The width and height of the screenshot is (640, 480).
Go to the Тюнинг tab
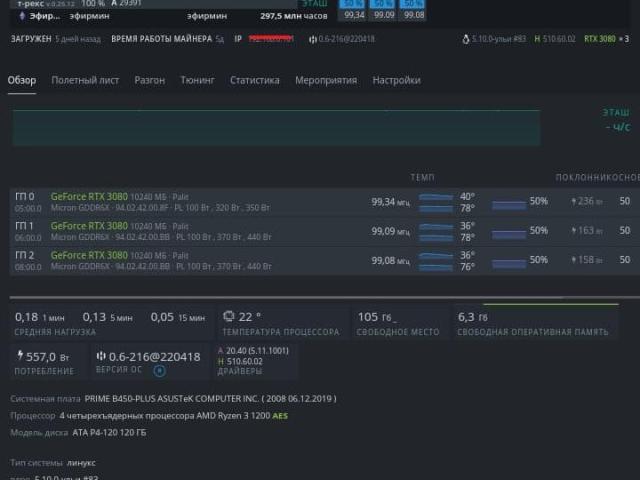197,80
